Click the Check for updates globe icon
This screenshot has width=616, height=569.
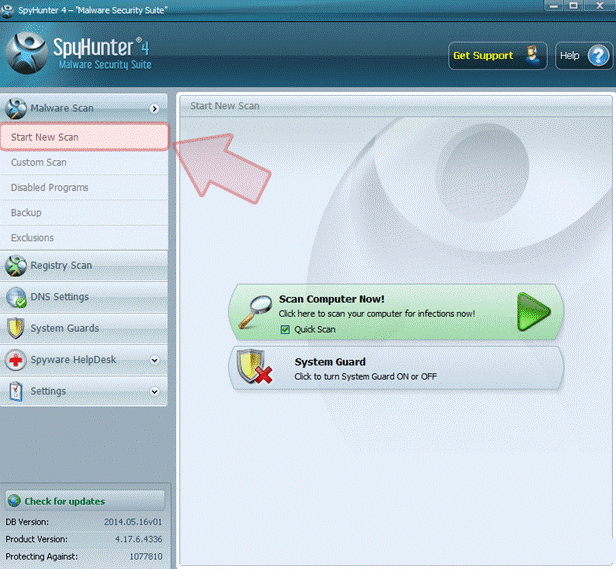14,501
